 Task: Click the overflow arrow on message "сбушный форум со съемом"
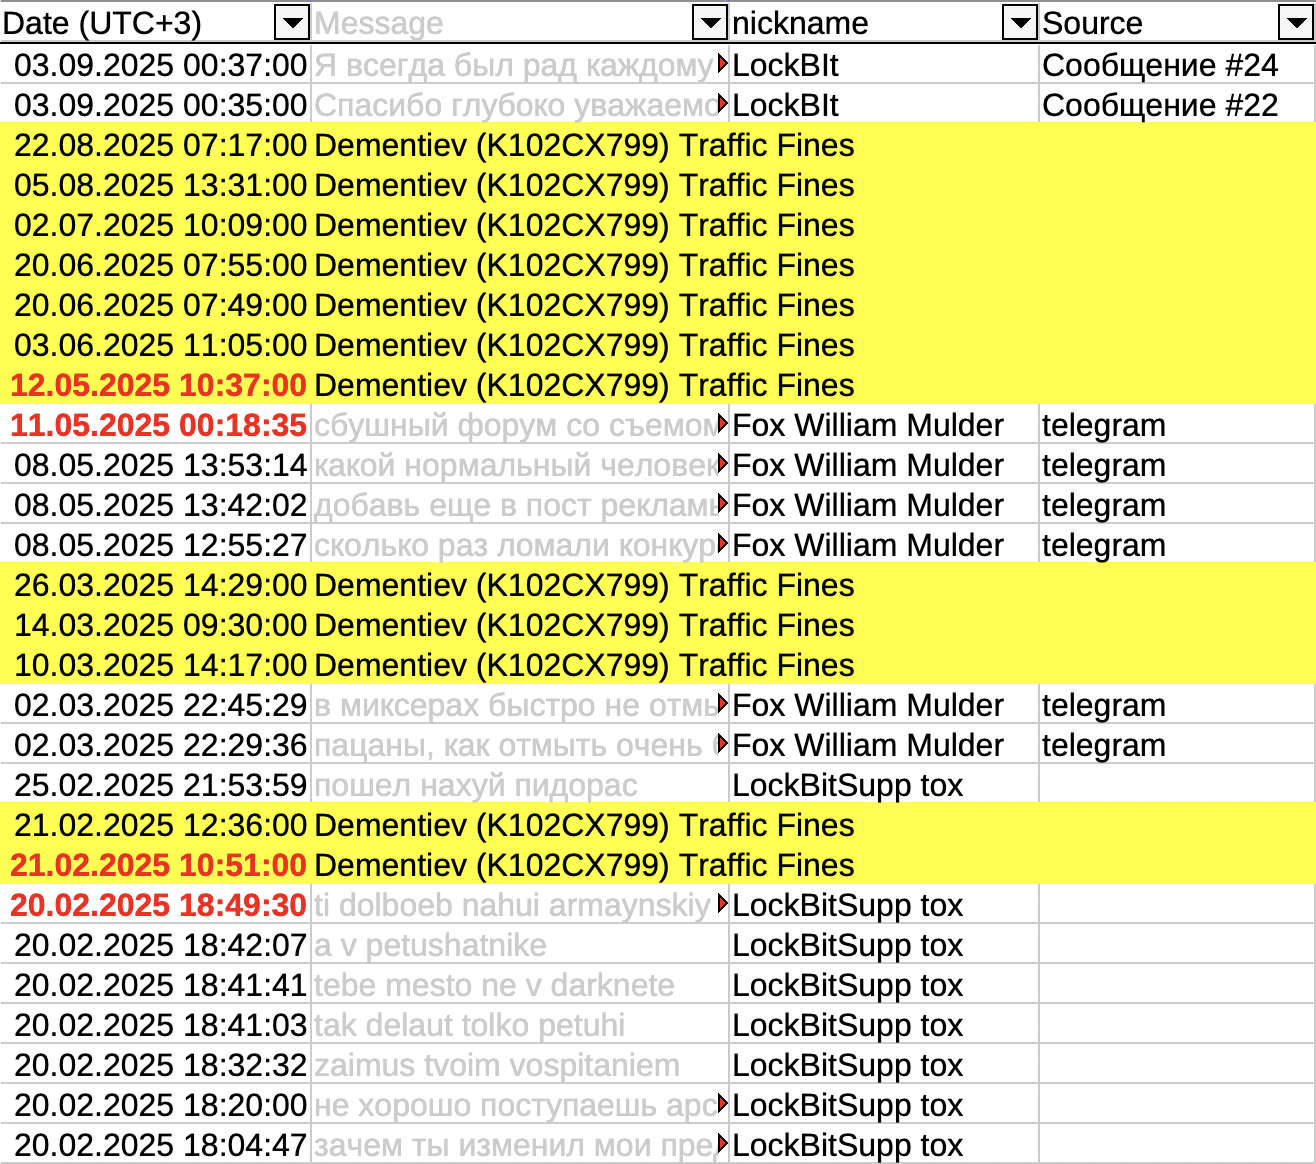pos(722,425)
